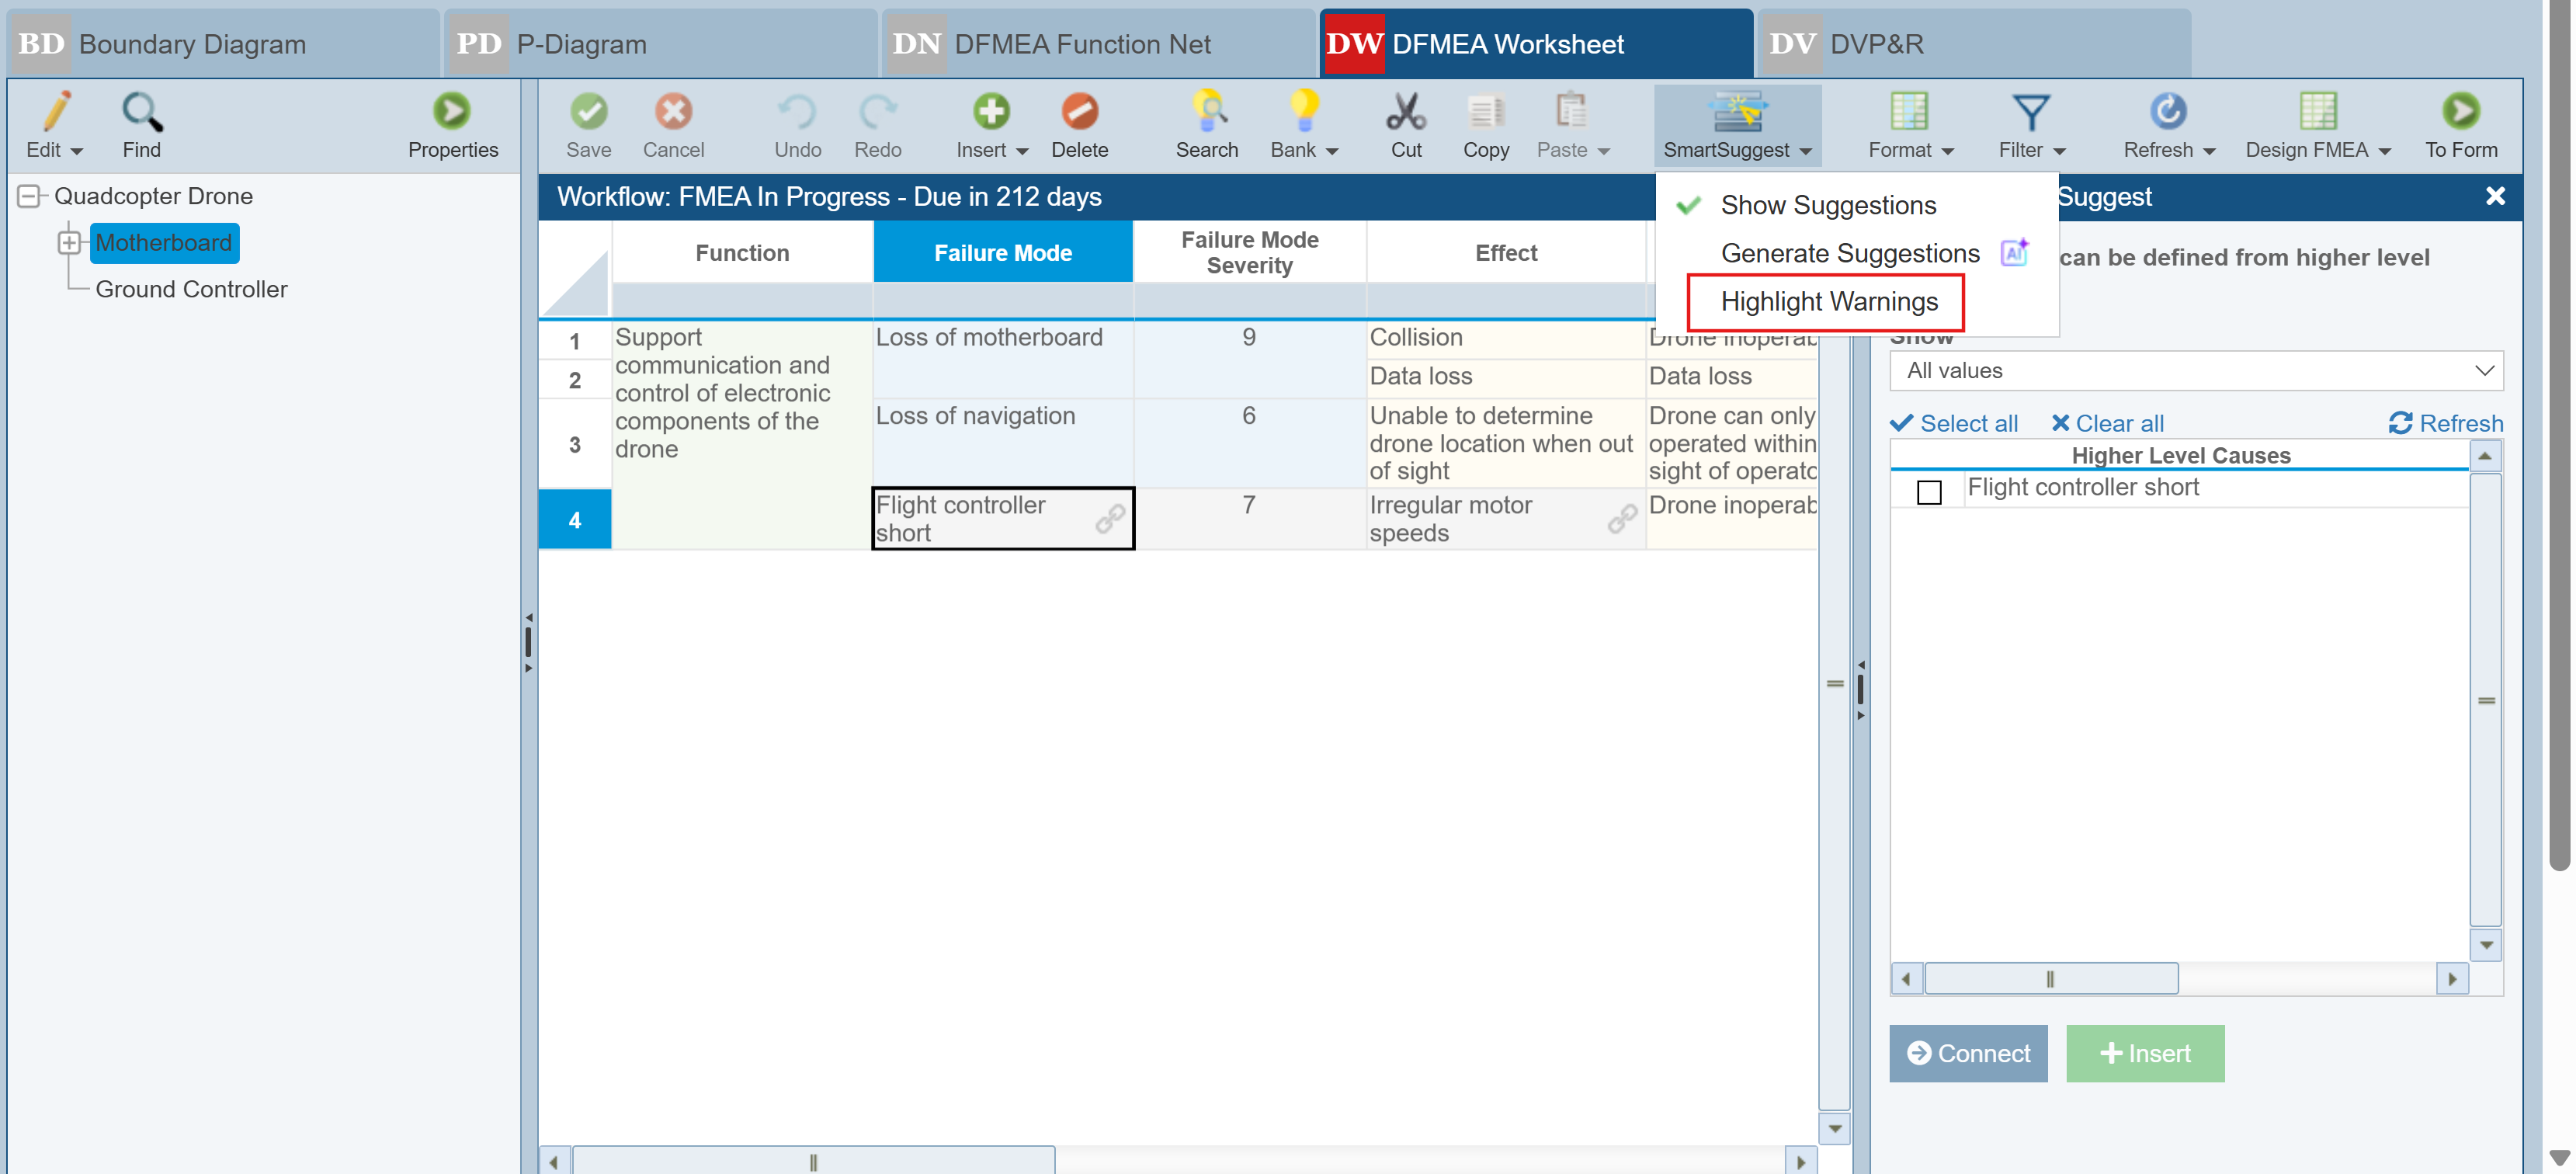Click the Connect button
The height and width of the screenshot is (1174, 2576).
[1967, 1053]
